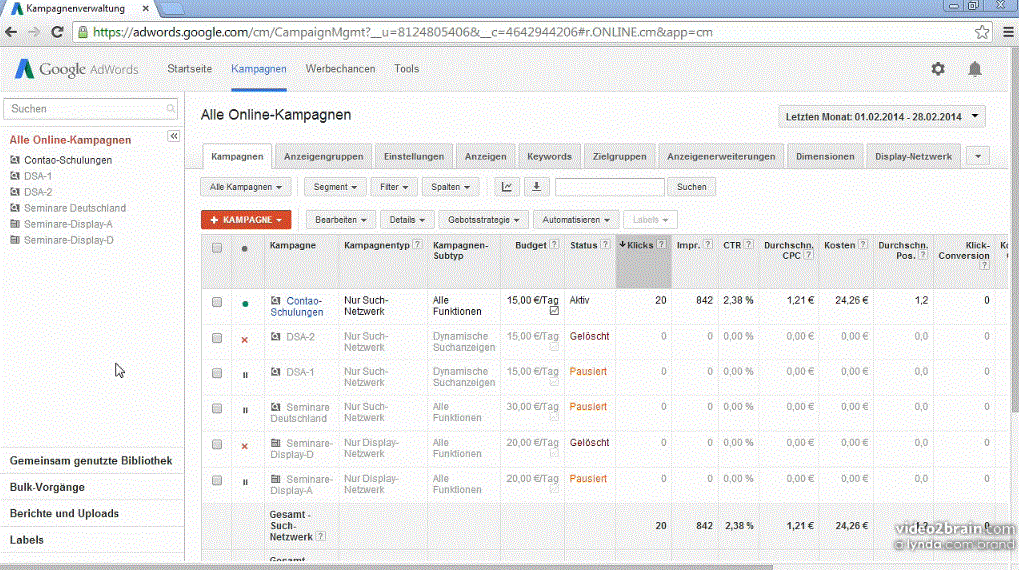Open the Tools menu
The height and width of the screenshot is (570, 1019).
tap(406, 68)
